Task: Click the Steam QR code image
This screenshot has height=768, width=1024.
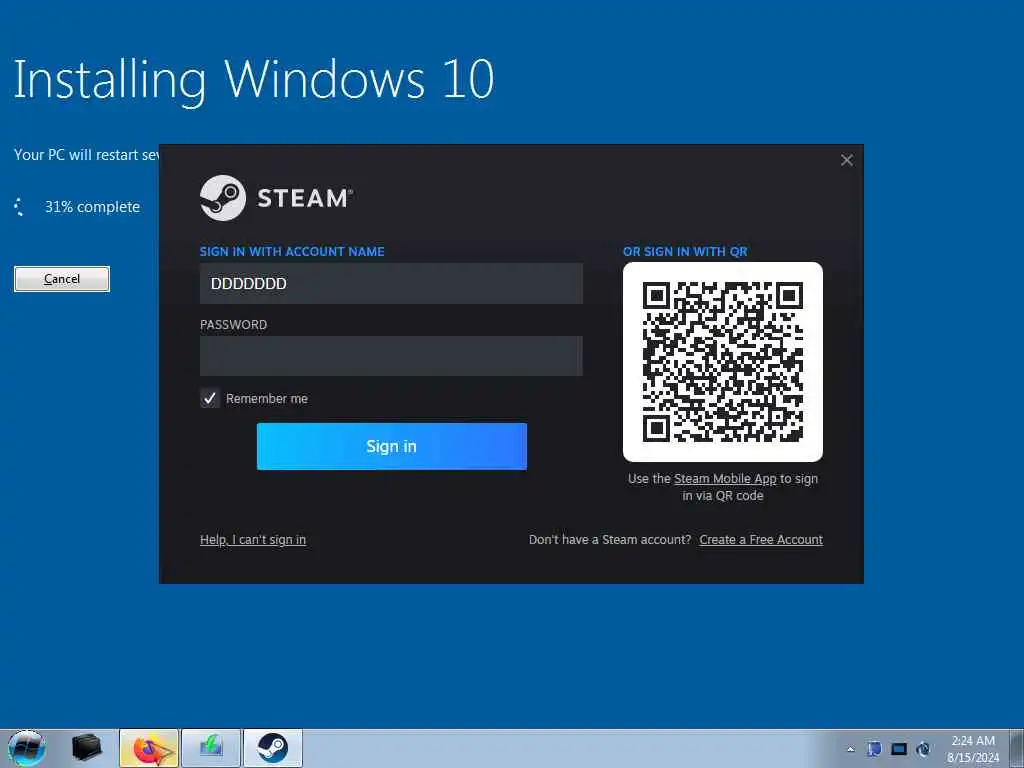Action: tap(723, 362)
